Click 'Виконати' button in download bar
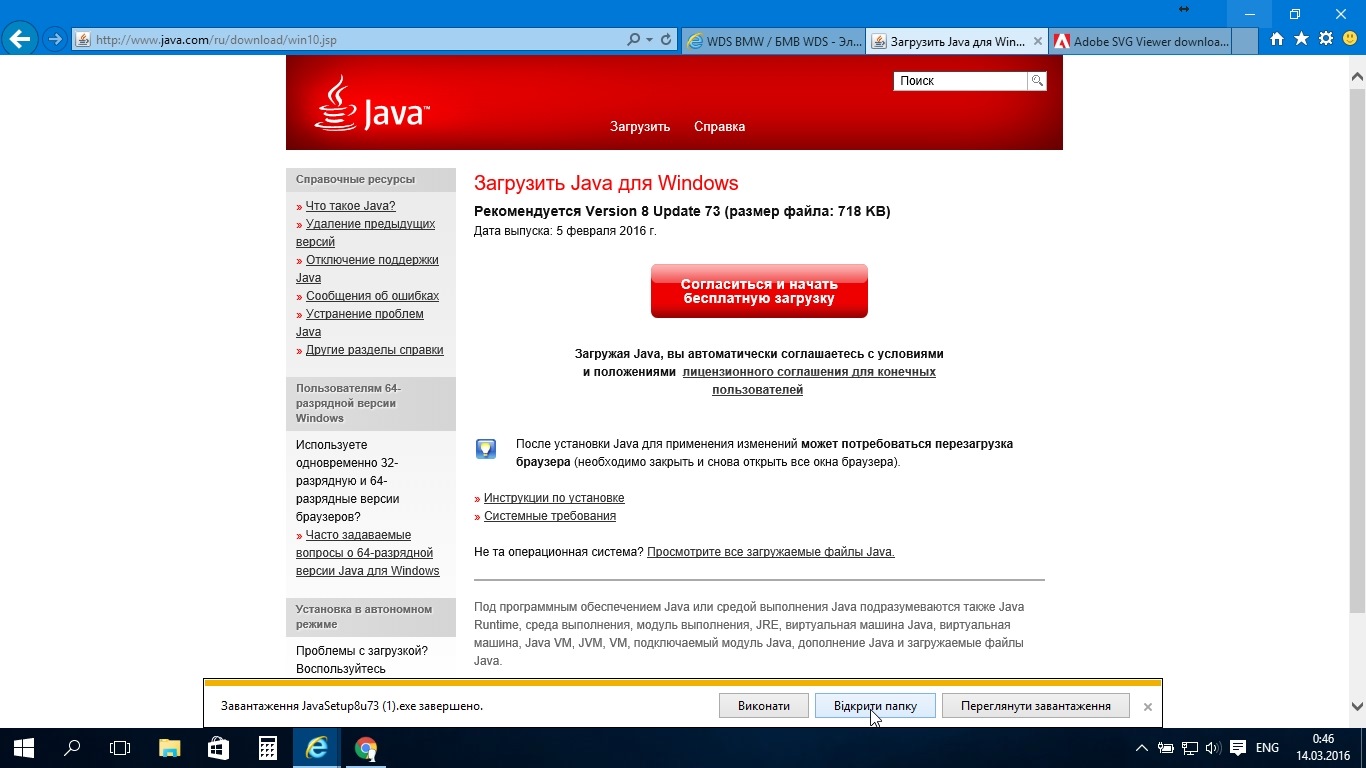Screen dimensions: 1366x768 [764, 706]
